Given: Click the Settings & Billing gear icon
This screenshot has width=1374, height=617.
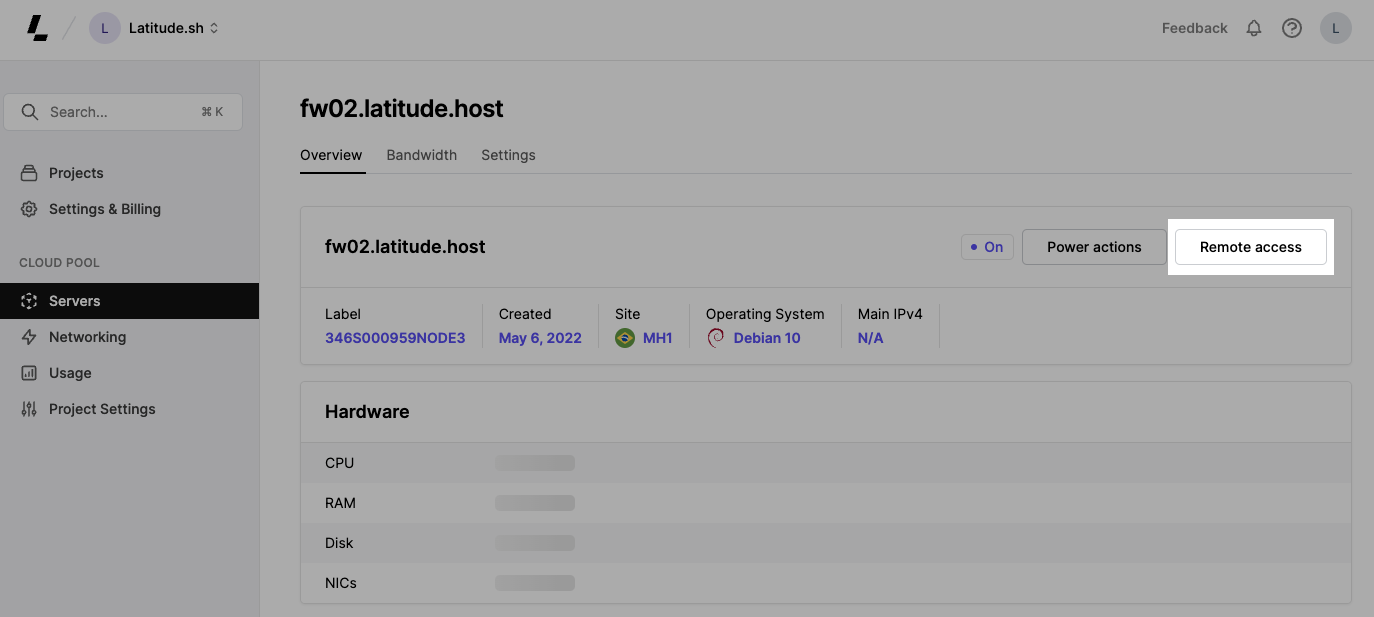Looking at the screenshot, I should coord(29,209).
